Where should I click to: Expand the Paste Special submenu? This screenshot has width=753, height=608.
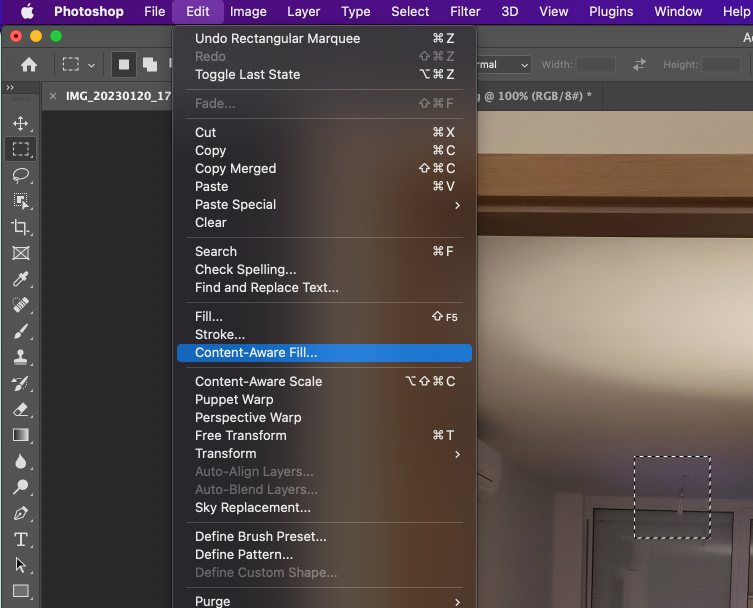coord(324,205)
